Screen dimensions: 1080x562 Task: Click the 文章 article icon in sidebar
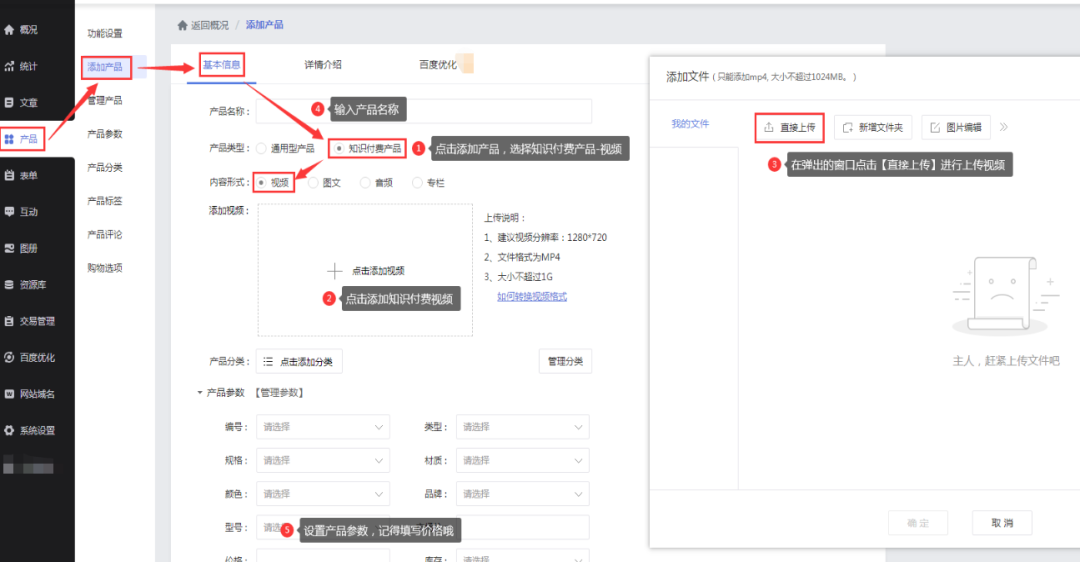coord(10,102)
